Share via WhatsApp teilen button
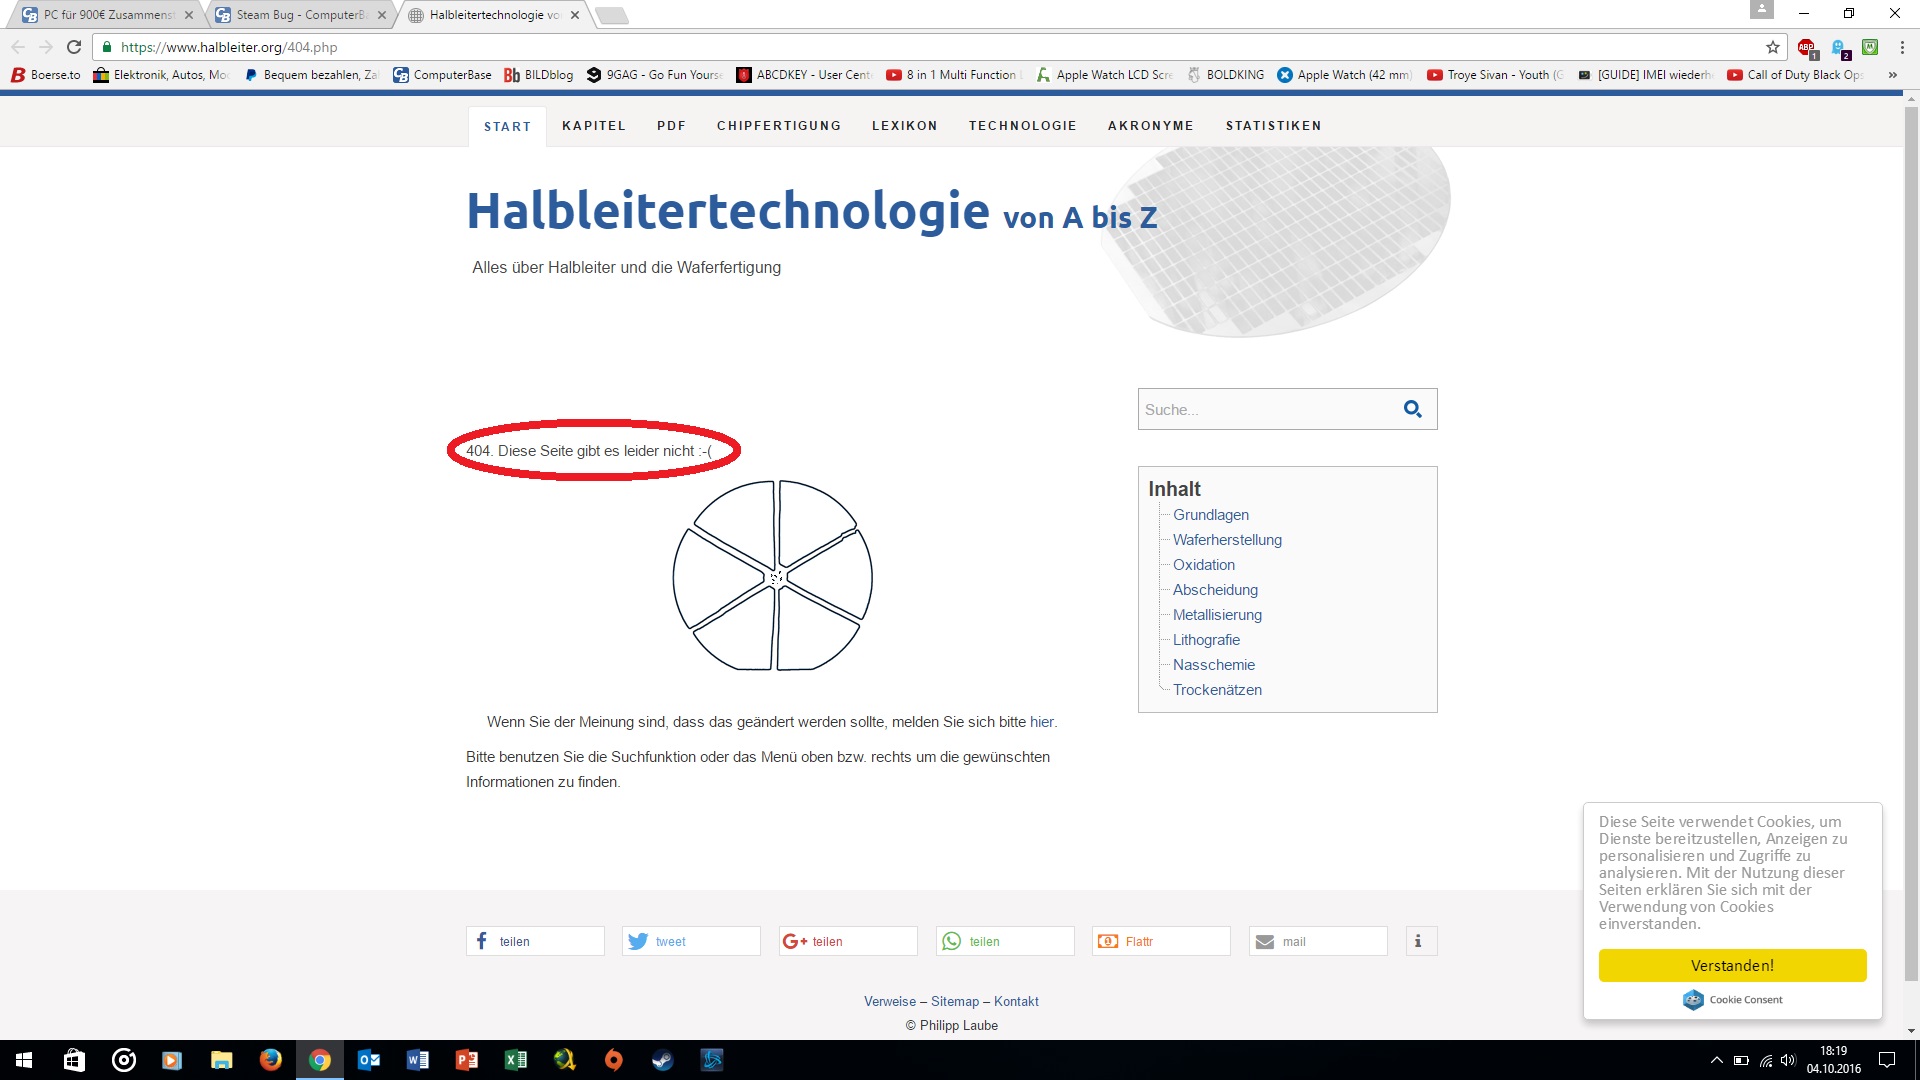This screenshot has width=1920, height=1080. (x=1004, y=941)
